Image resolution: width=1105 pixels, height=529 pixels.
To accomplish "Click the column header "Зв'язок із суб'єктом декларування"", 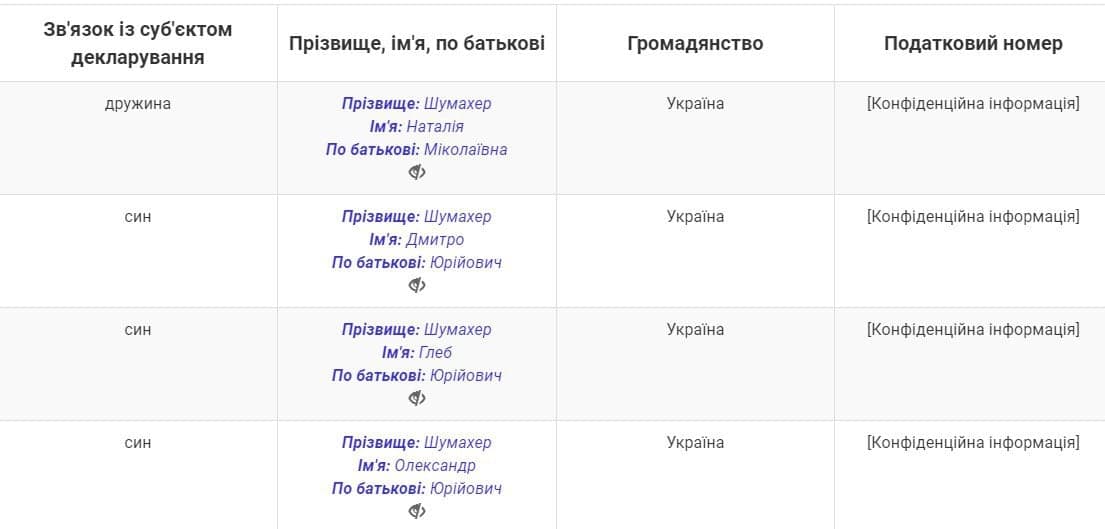I will 138,43.
